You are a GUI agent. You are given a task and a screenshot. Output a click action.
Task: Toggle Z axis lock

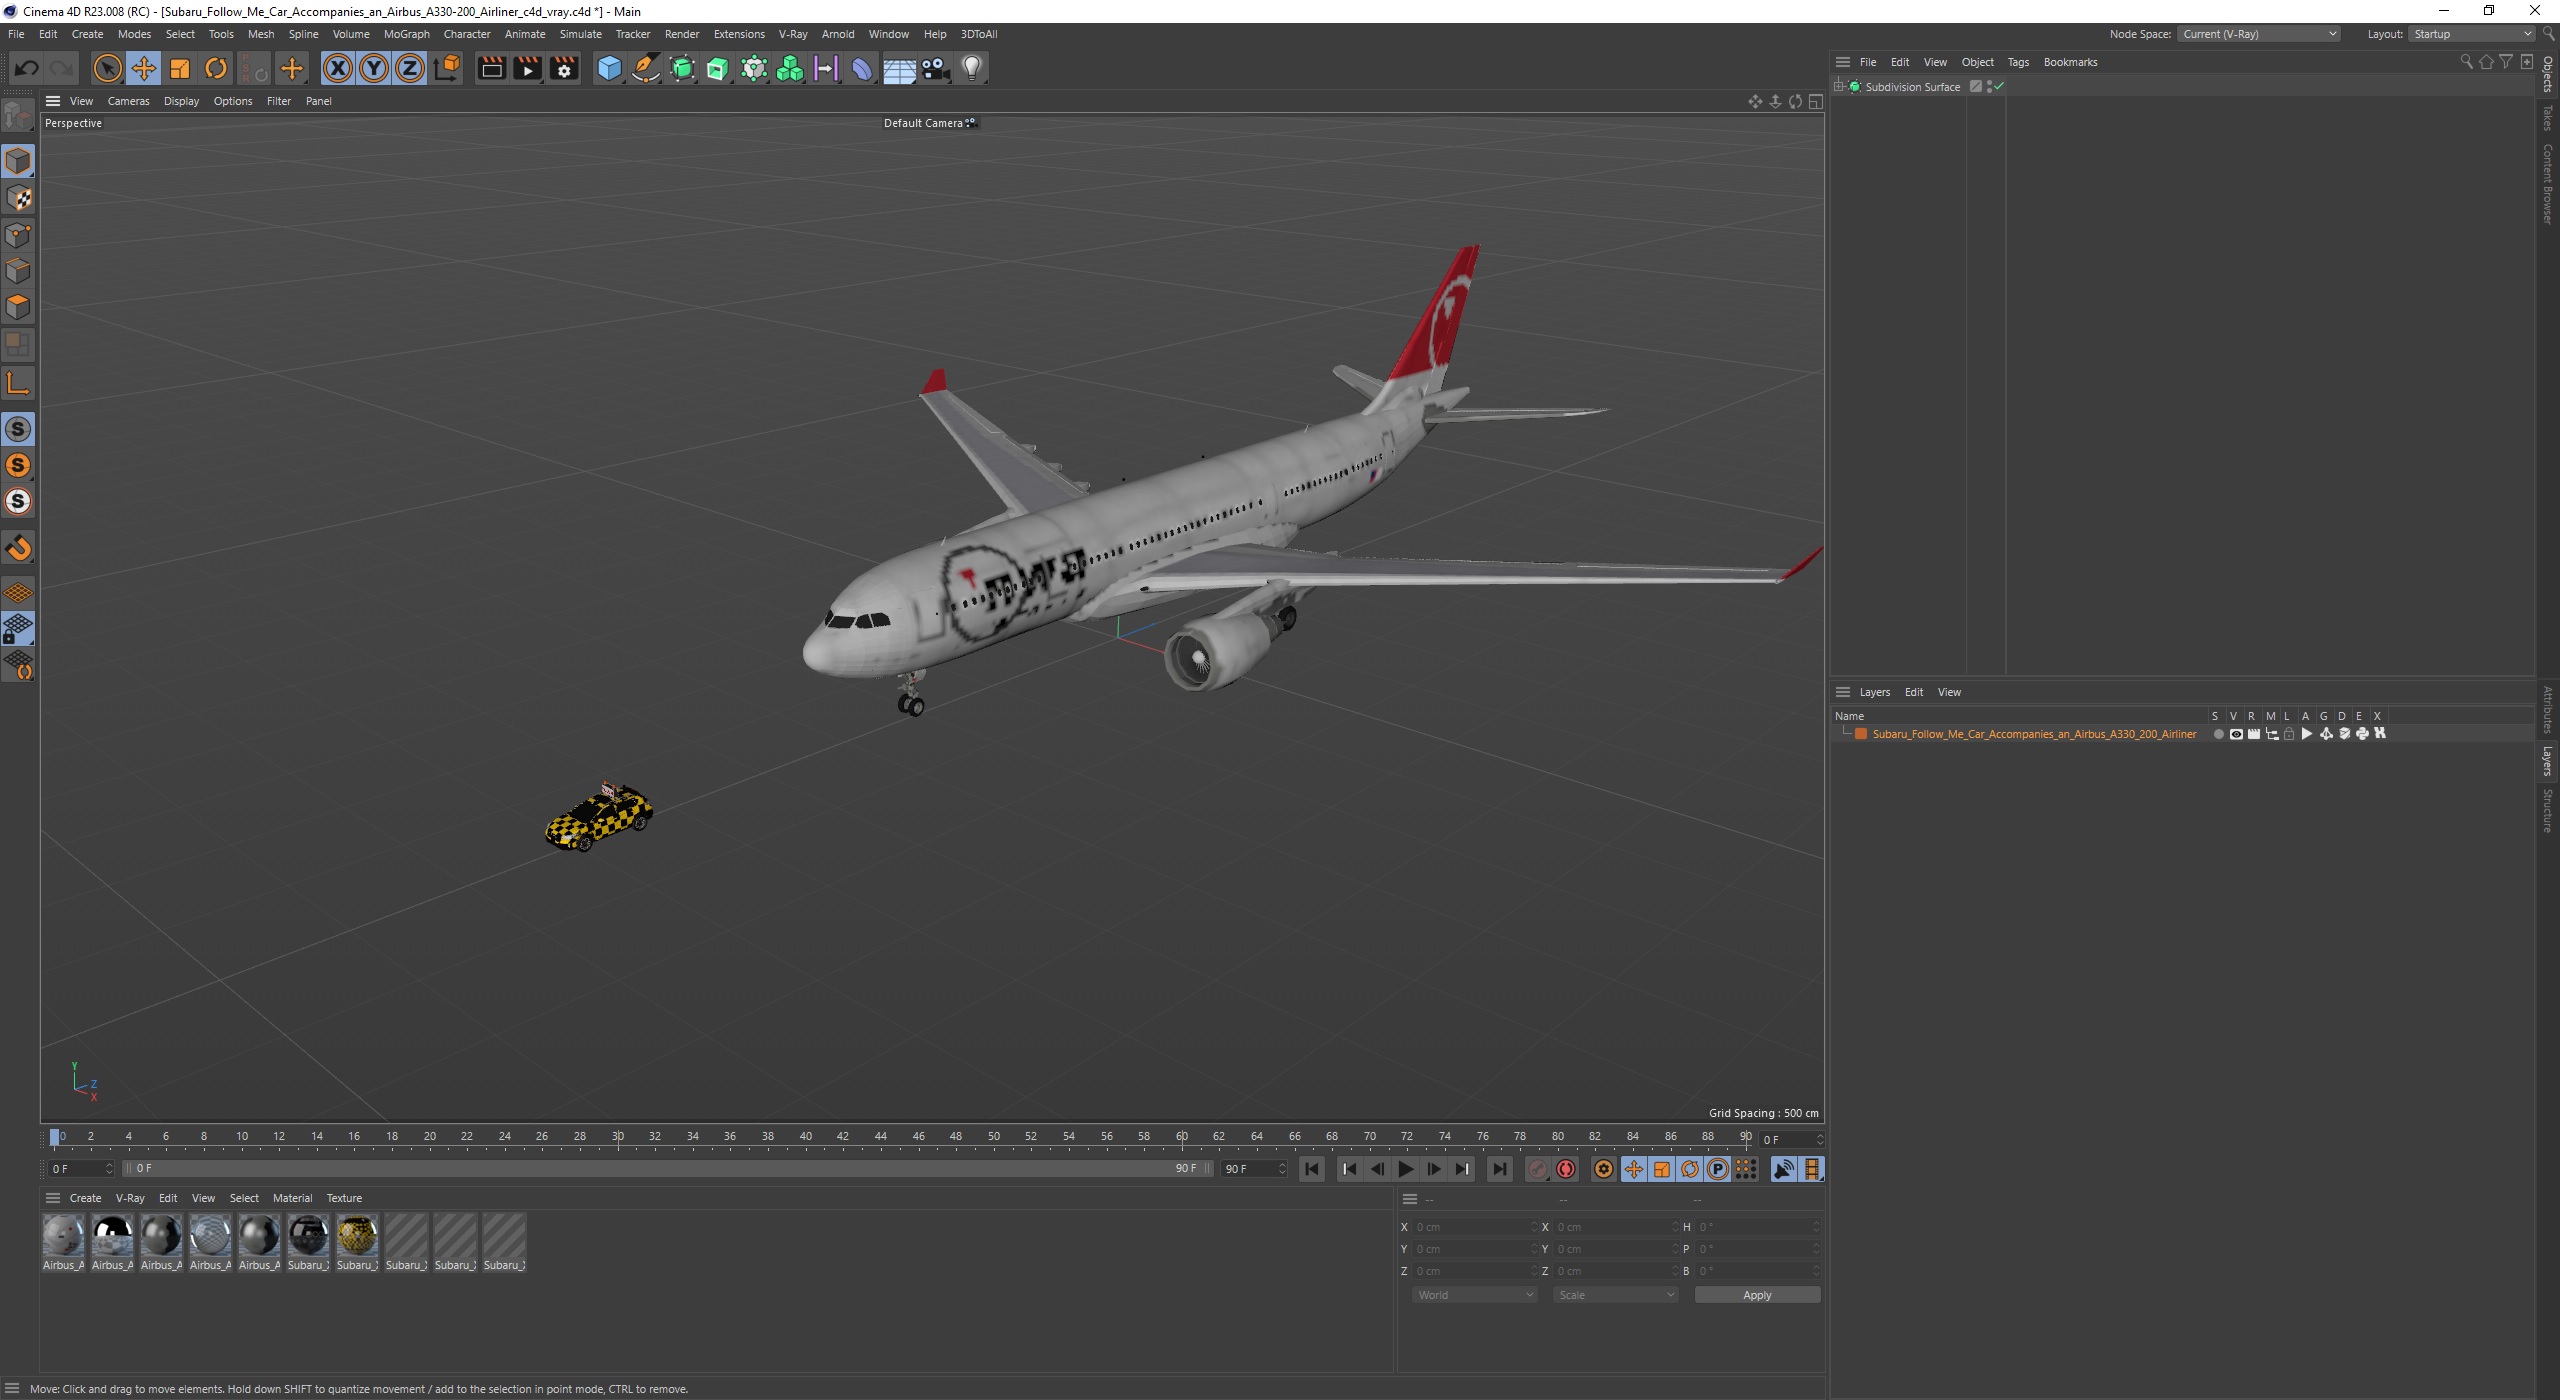coord(410,68)
